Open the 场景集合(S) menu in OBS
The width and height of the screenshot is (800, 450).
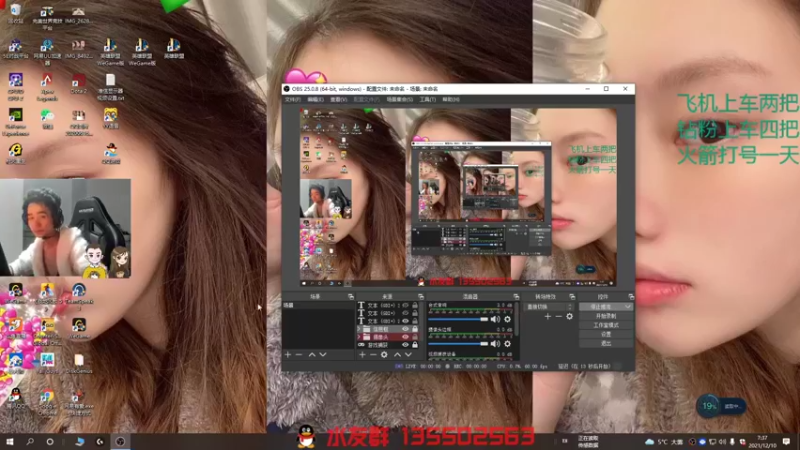pos(399,99)
